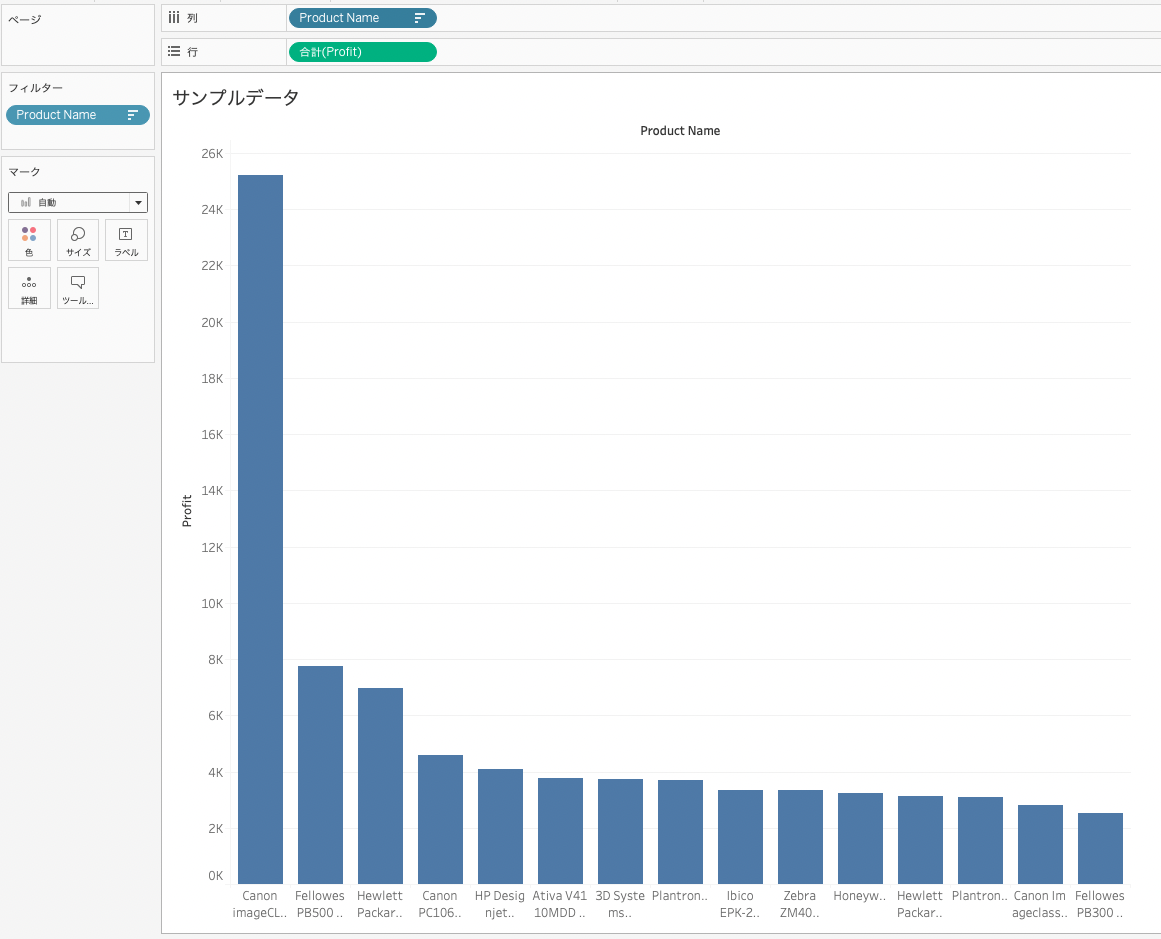Open the 自動 mark type combo box
Image resolution: width=1161 pixels, height=939 pixels.
(x=78, y=202)
